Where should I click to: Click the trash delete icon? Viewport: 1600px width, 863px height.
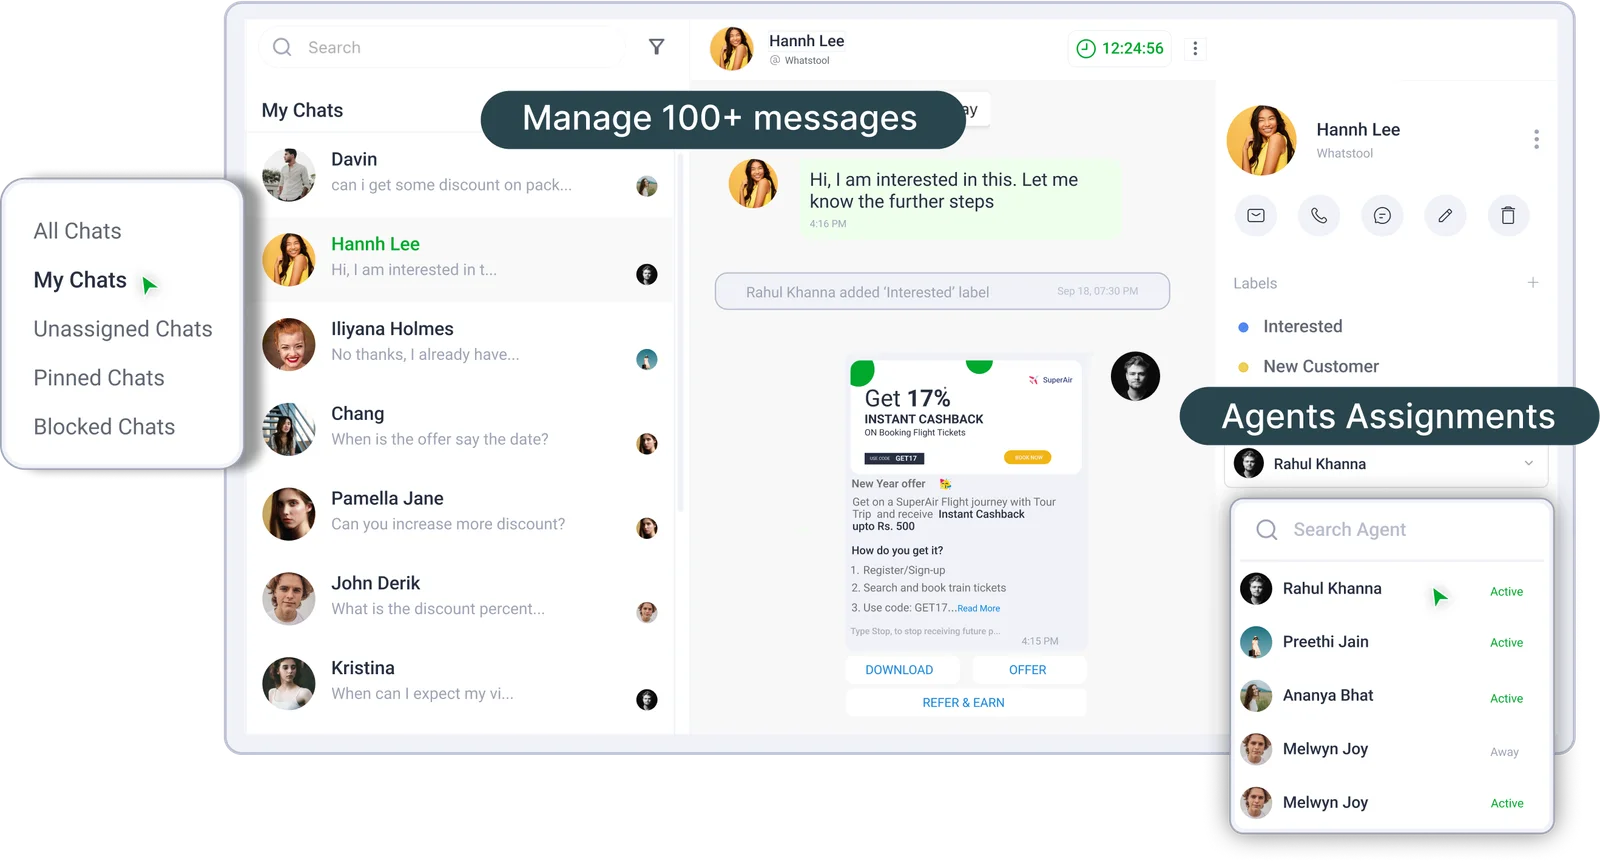tap(1508, 216)
